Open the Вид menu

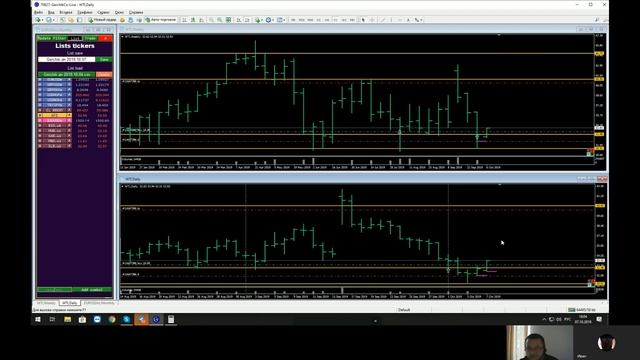51,12
